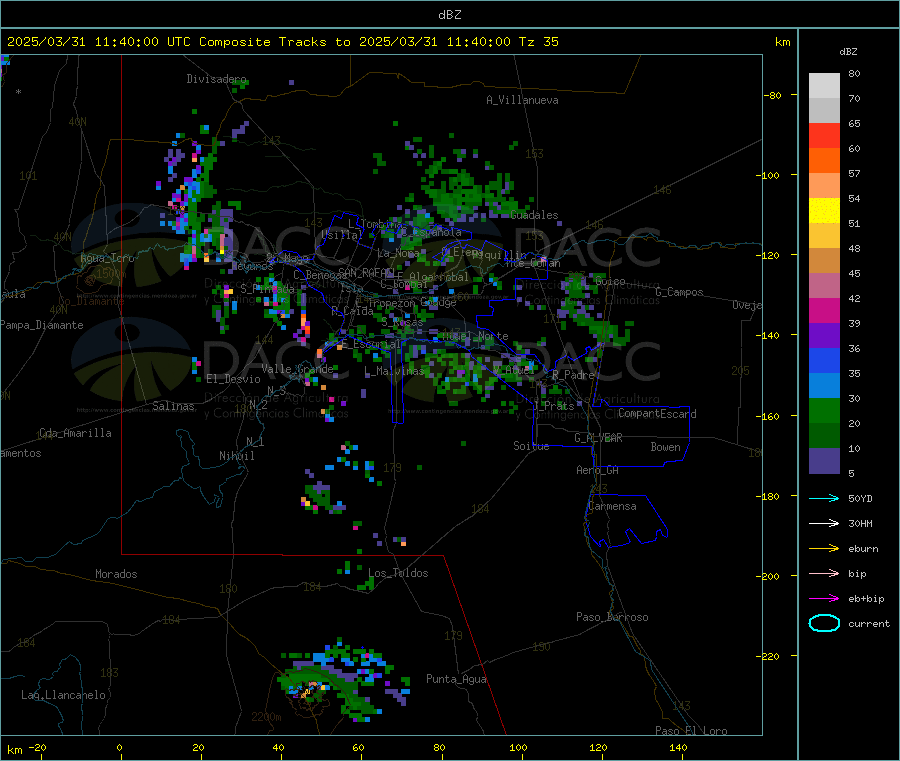Screen dimensions: 900x761
Task: Select the purple 36-39 dBZ swatch
Action: tap(824, 336)
